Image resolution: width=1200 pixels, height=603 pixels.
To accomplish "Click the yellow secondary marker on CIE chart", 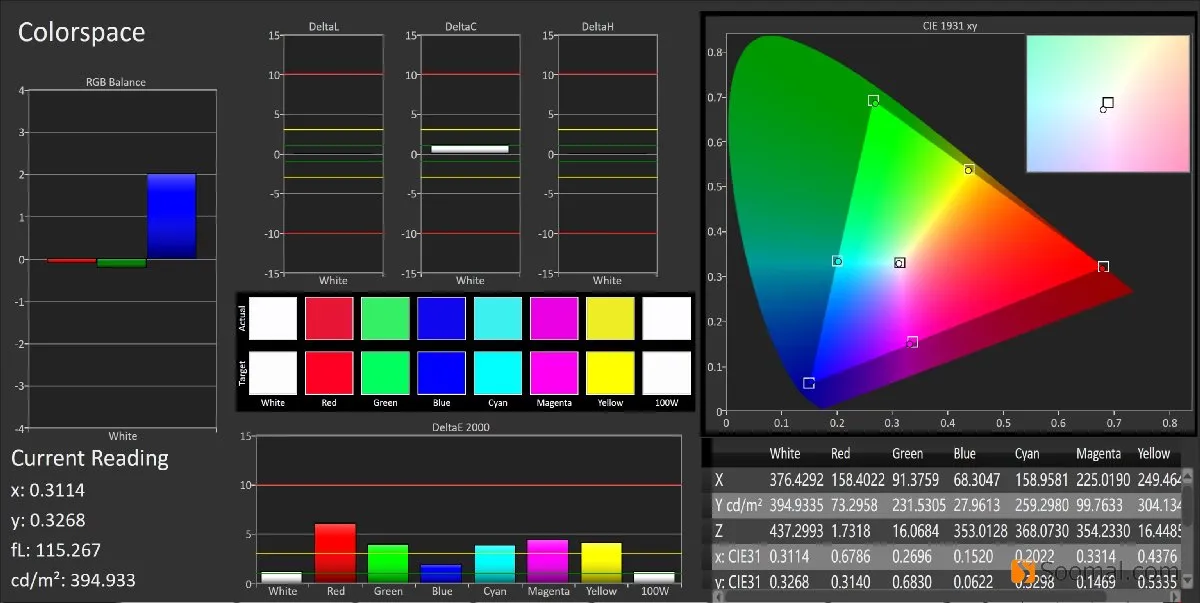I will tap(969, 170).
